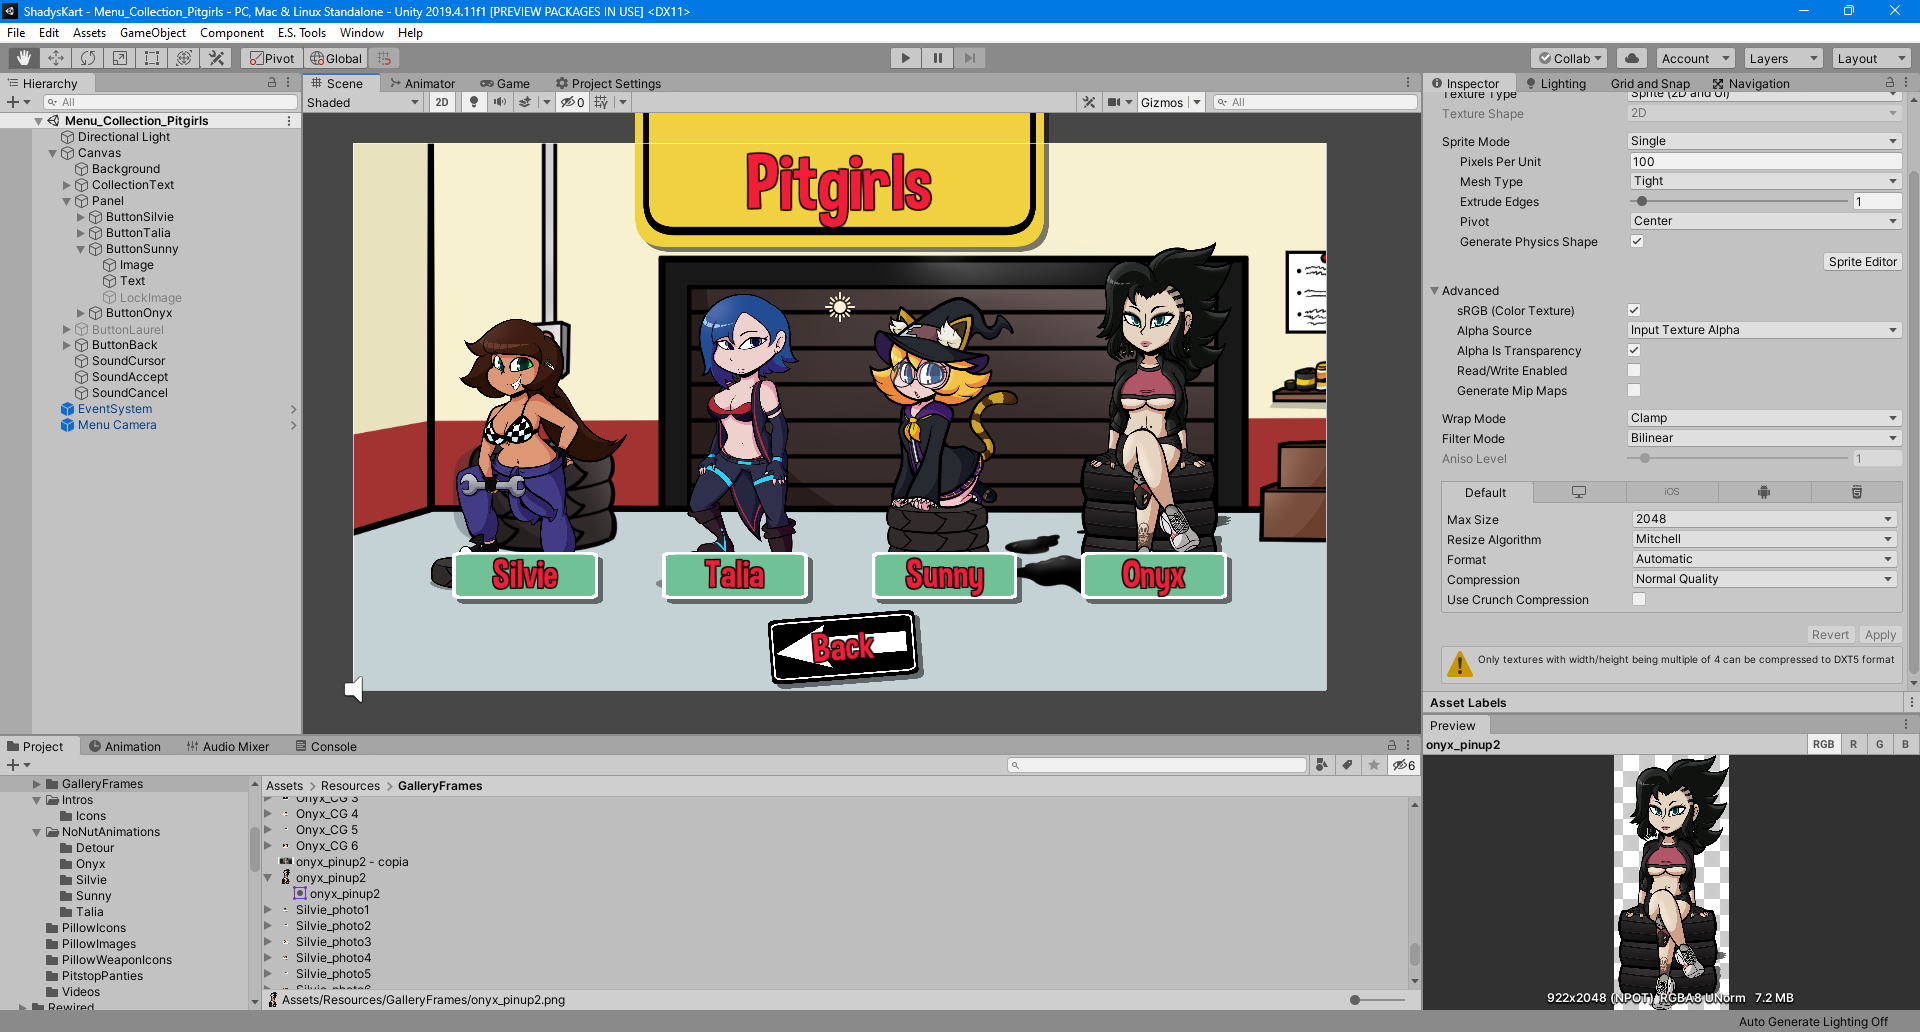Open the Collab dropdown button
The image size is (1920, 1032).
pos(1569,58)
